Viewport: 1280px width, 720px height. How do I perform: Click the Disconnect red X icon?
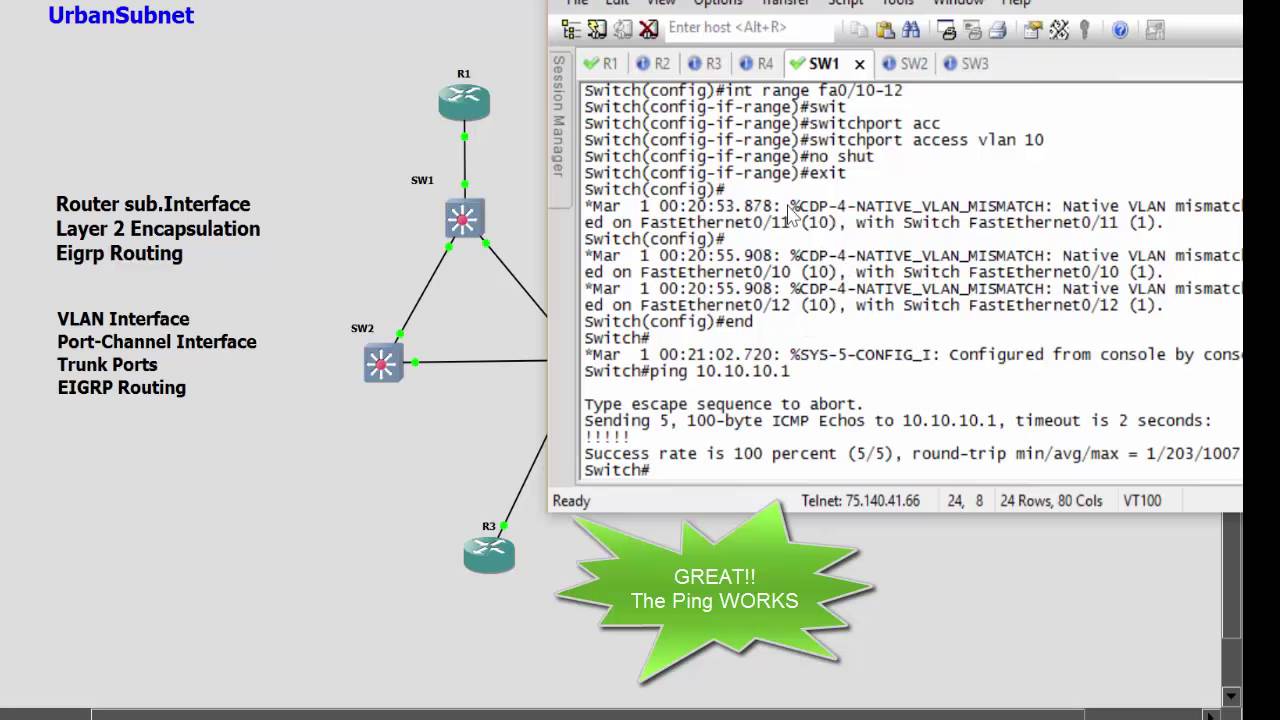click(x=649, y=29)
